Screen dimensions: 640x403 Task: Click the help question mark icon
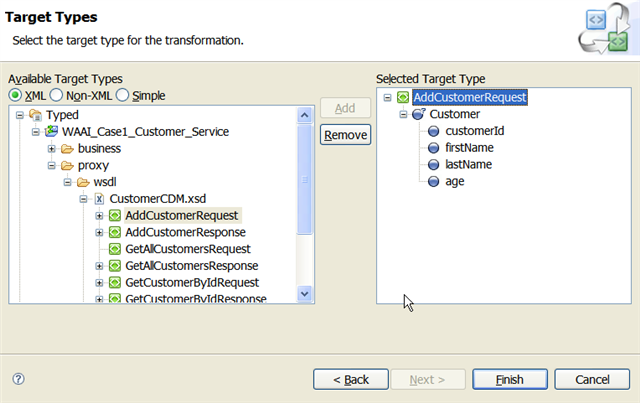point(18,379)
